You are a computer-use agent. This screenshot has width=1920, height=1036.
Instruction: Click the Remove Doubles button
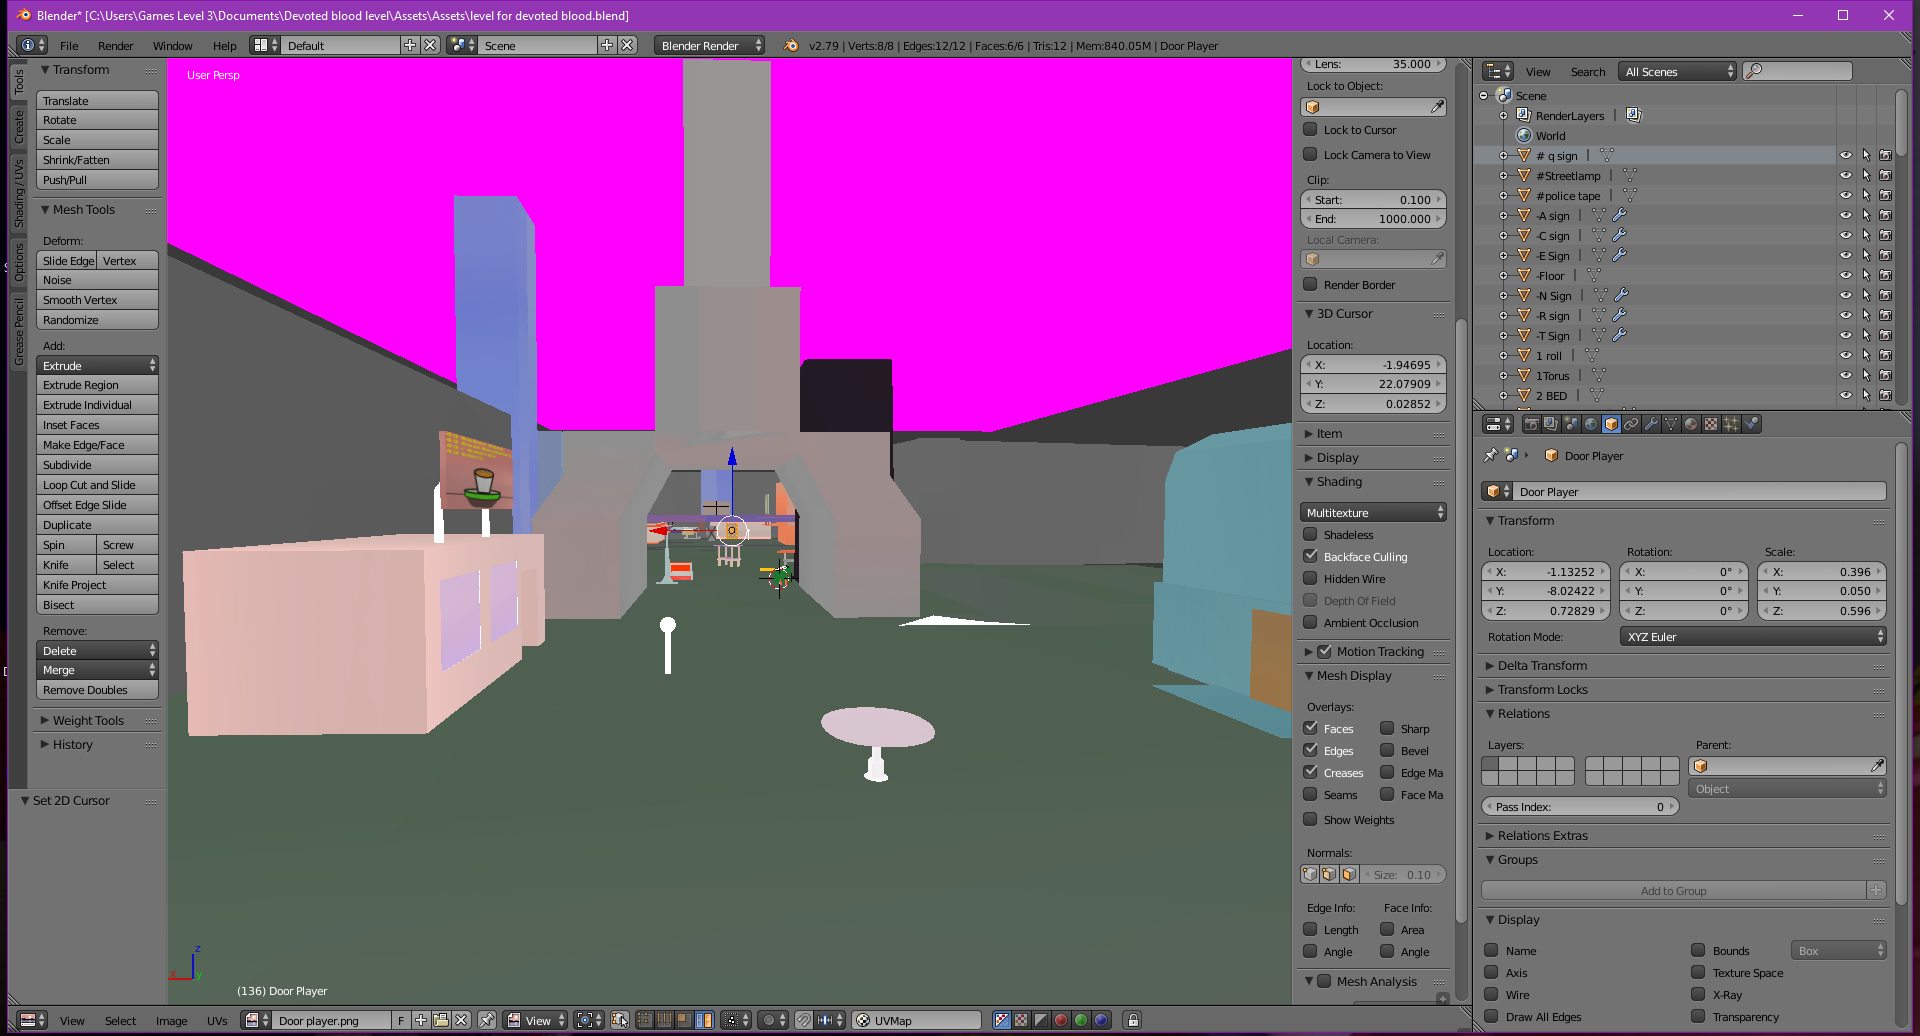[97, 690]
